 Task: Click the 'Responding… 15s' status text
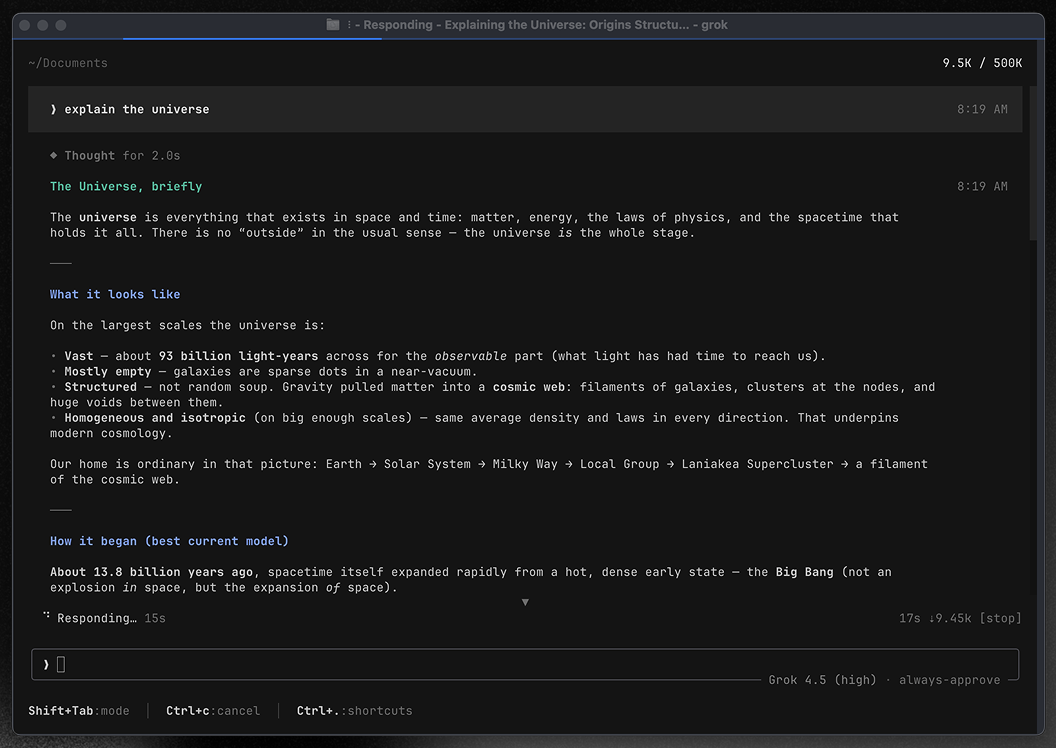(111, 618)
